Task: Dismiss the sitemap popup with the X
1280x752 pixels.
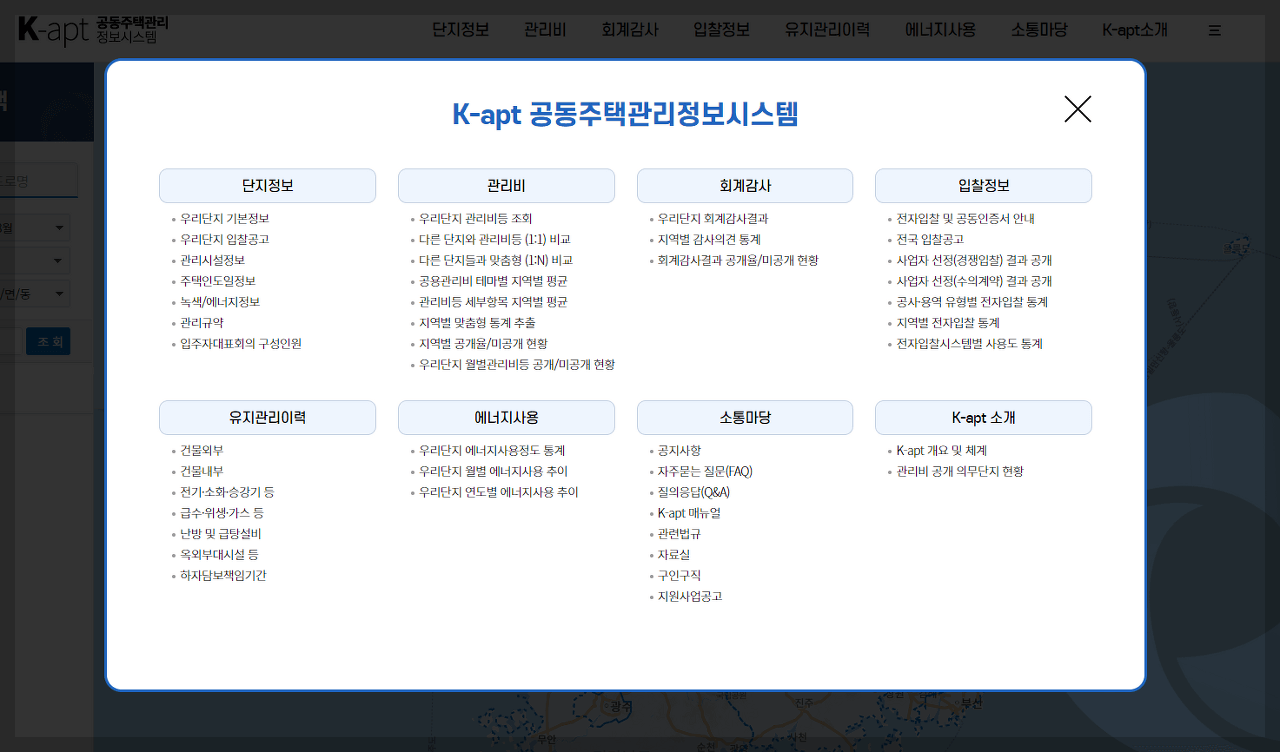Action: pos(1077,109)
